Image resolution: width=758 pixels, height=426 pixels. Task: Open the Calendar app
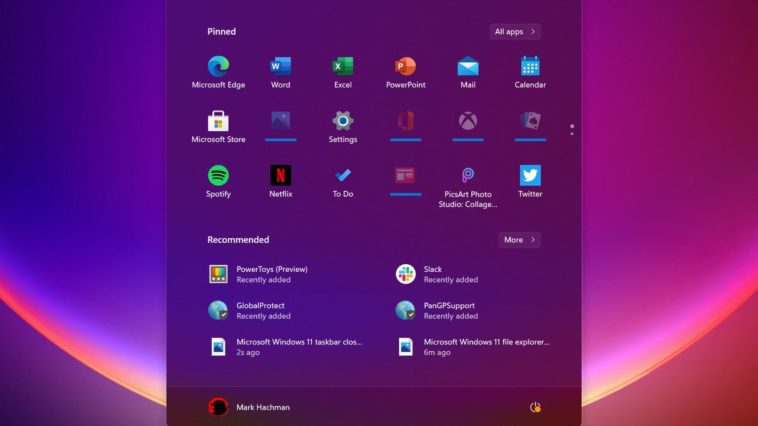(530, 73)
